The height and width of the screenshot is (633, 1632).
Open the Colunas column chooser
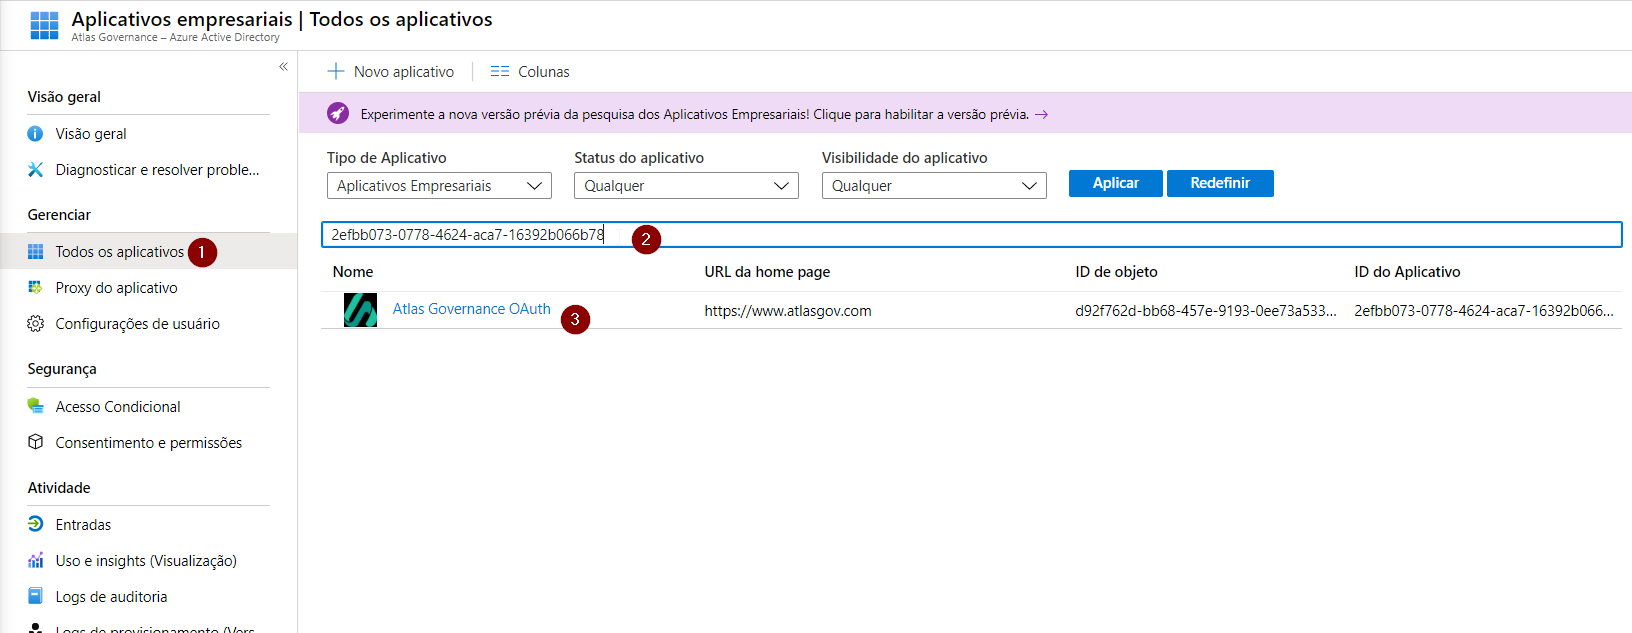[530, 72]
